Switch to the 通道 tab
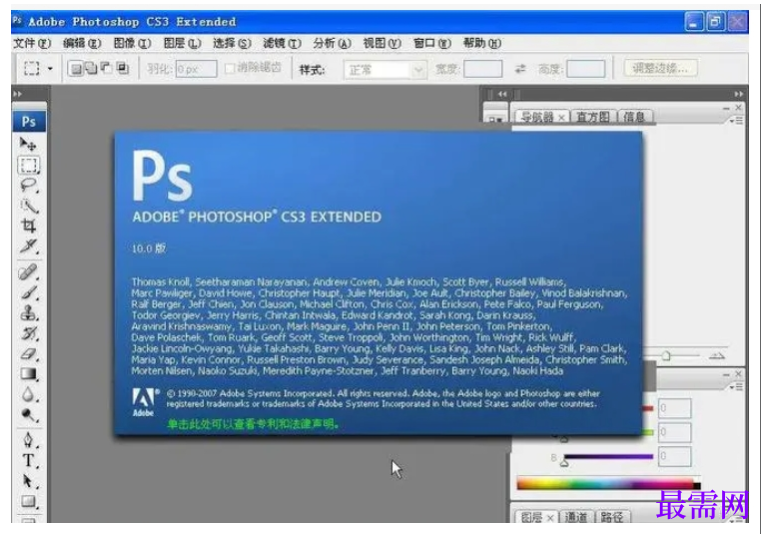Viewport: 768px width, 536px height. [x=576, y=517]
